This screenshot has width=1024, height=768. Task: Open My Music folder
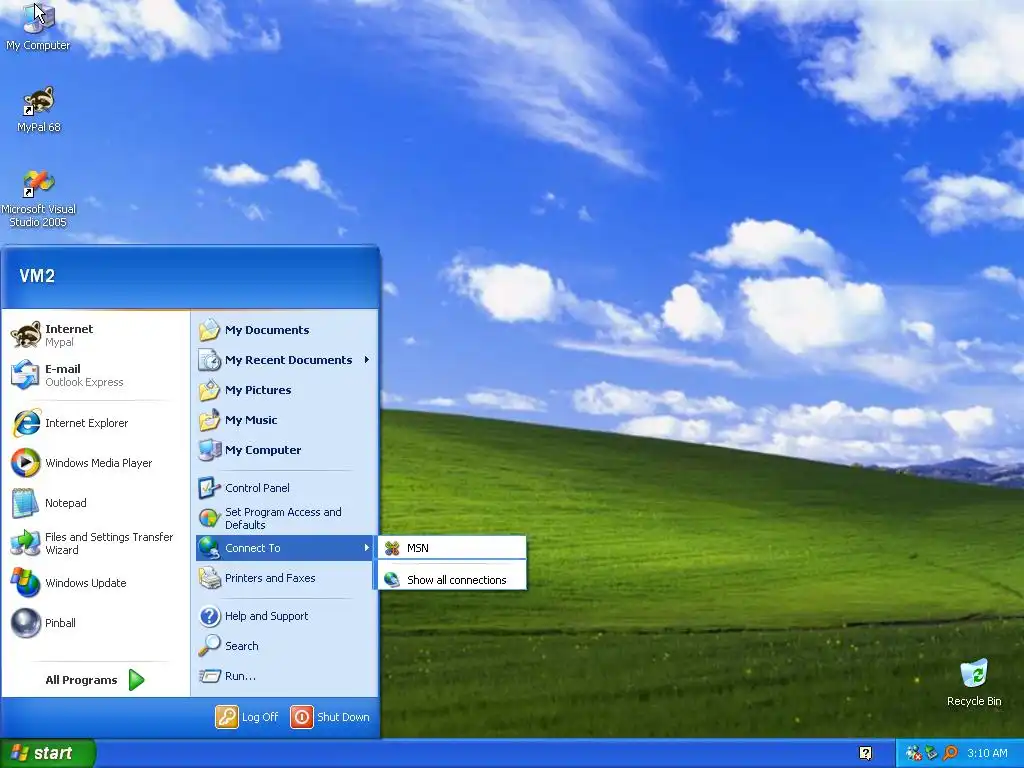285,420
